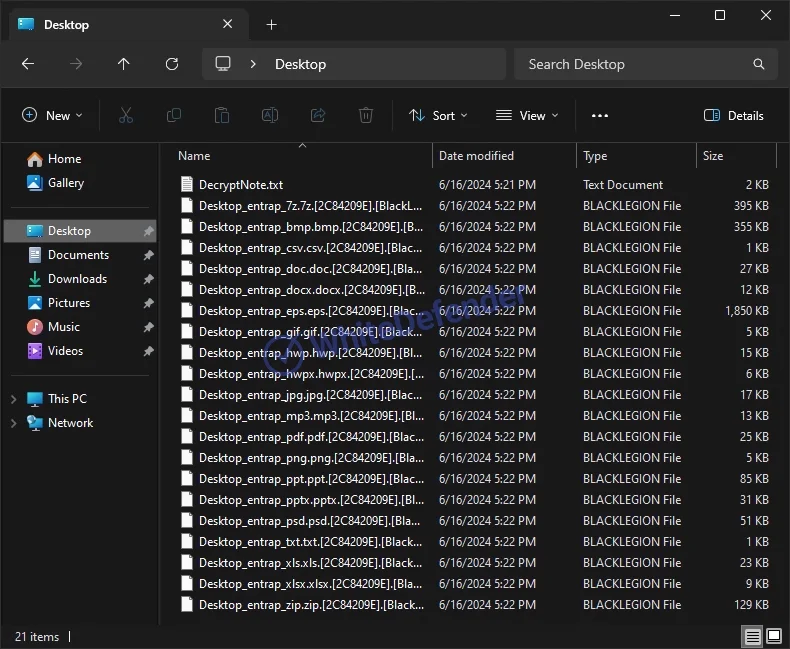Click the Cut scissors icon
Image resolution: width=790 pixels, height=649 pixels.
pos(126,116)
